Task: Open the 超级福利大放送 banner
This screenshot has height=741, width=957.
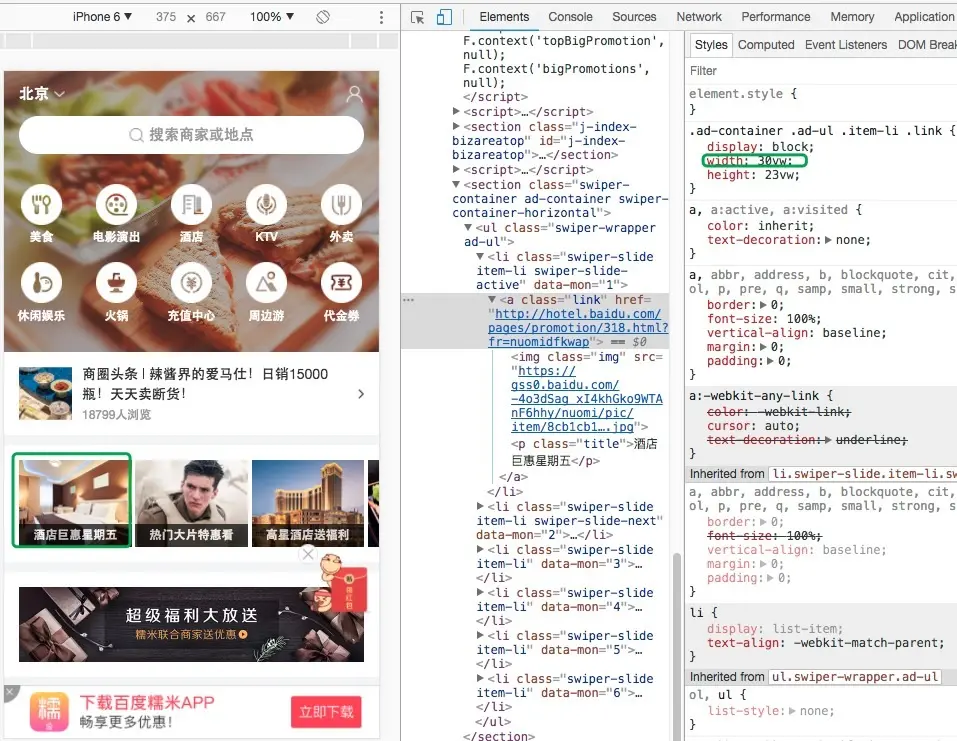Action: (x=192, y=624)
